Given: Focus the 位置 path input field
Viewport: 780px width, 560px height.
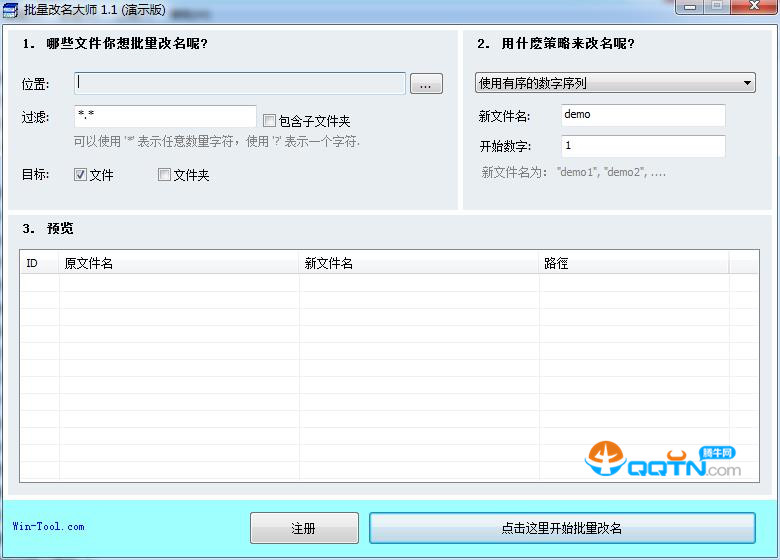Looking at the screenshot, I should click(x=240, y=83).
